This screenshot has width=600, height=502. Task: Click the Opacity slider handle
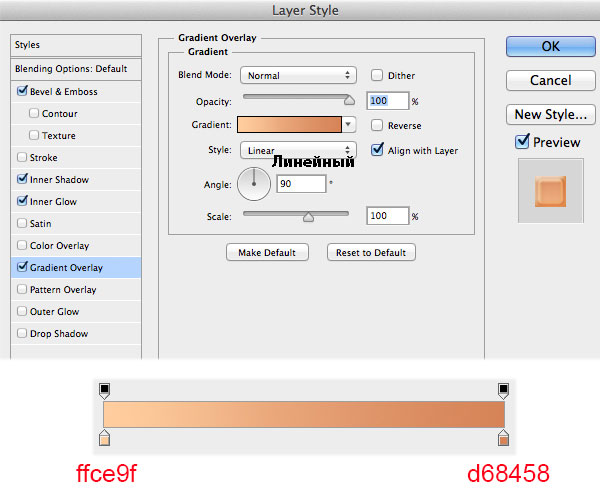[x=349, y=100]
